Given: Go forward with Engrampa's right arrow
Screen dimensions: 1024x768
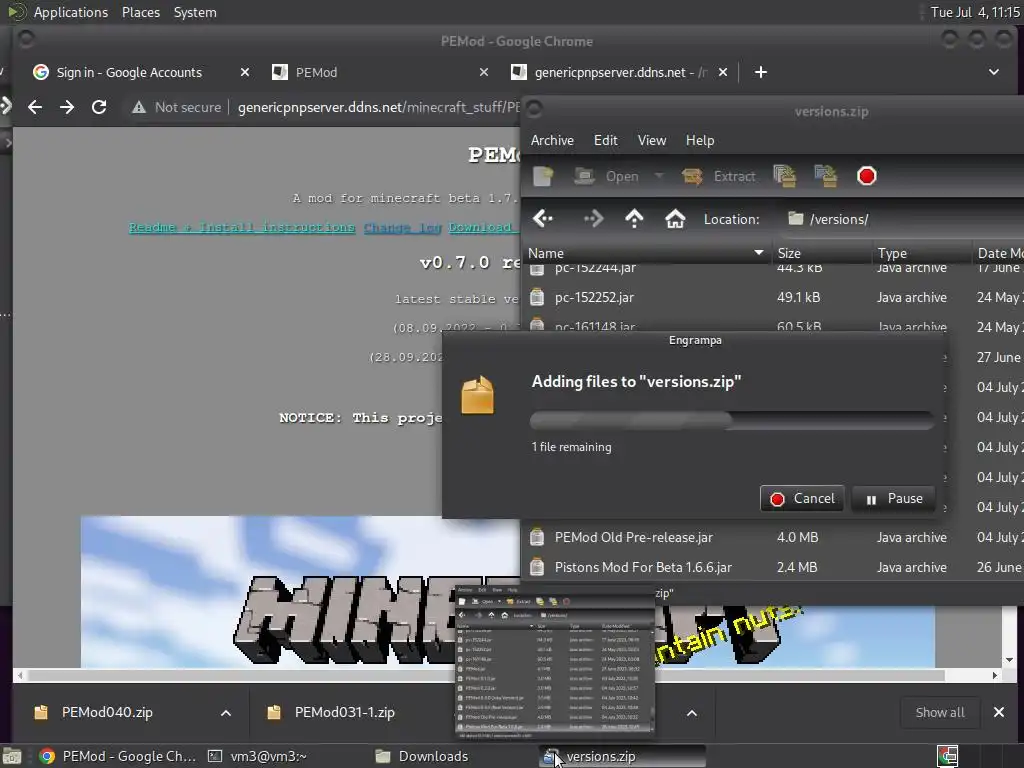Looking at the screenshot, I should pyautogui.click(x=593, y=219).
